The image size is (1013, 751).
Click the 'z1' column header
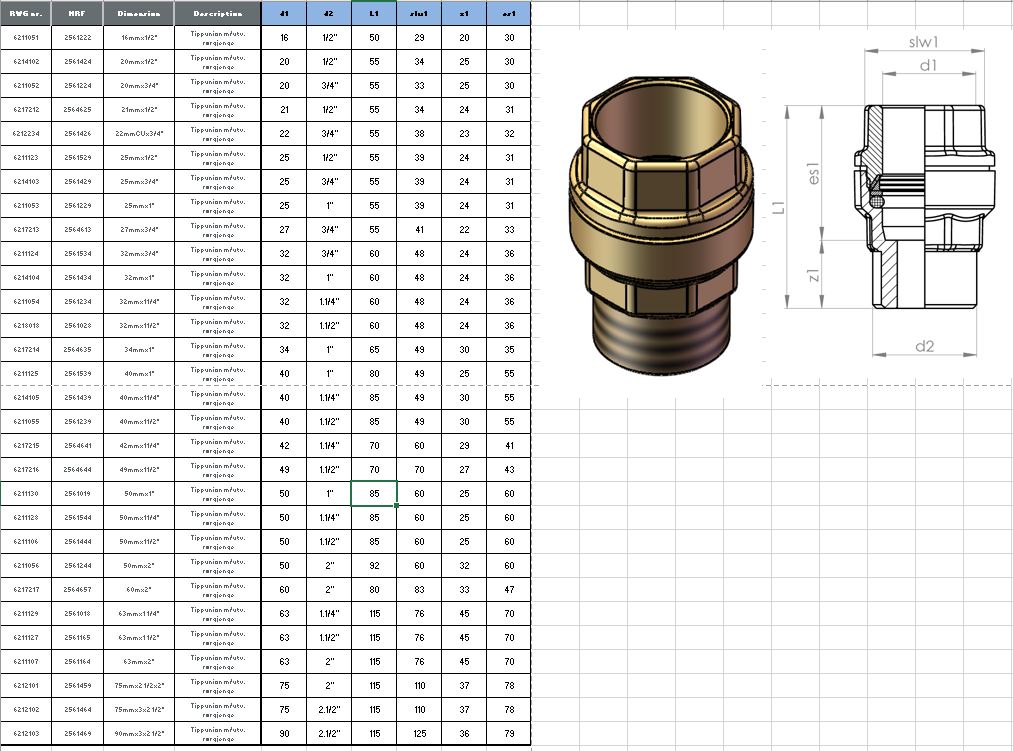tap(464, 14)
